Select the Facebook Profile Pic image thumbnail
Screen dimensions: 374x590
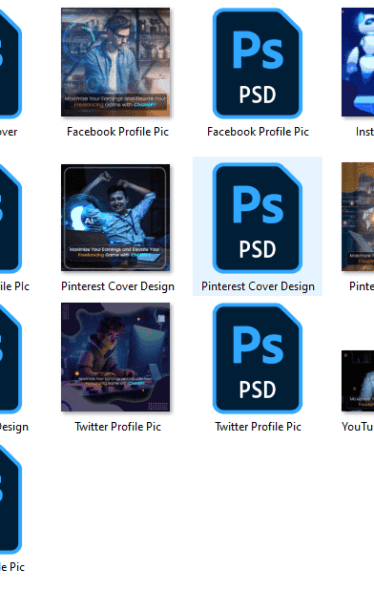[x=116, y=62]
